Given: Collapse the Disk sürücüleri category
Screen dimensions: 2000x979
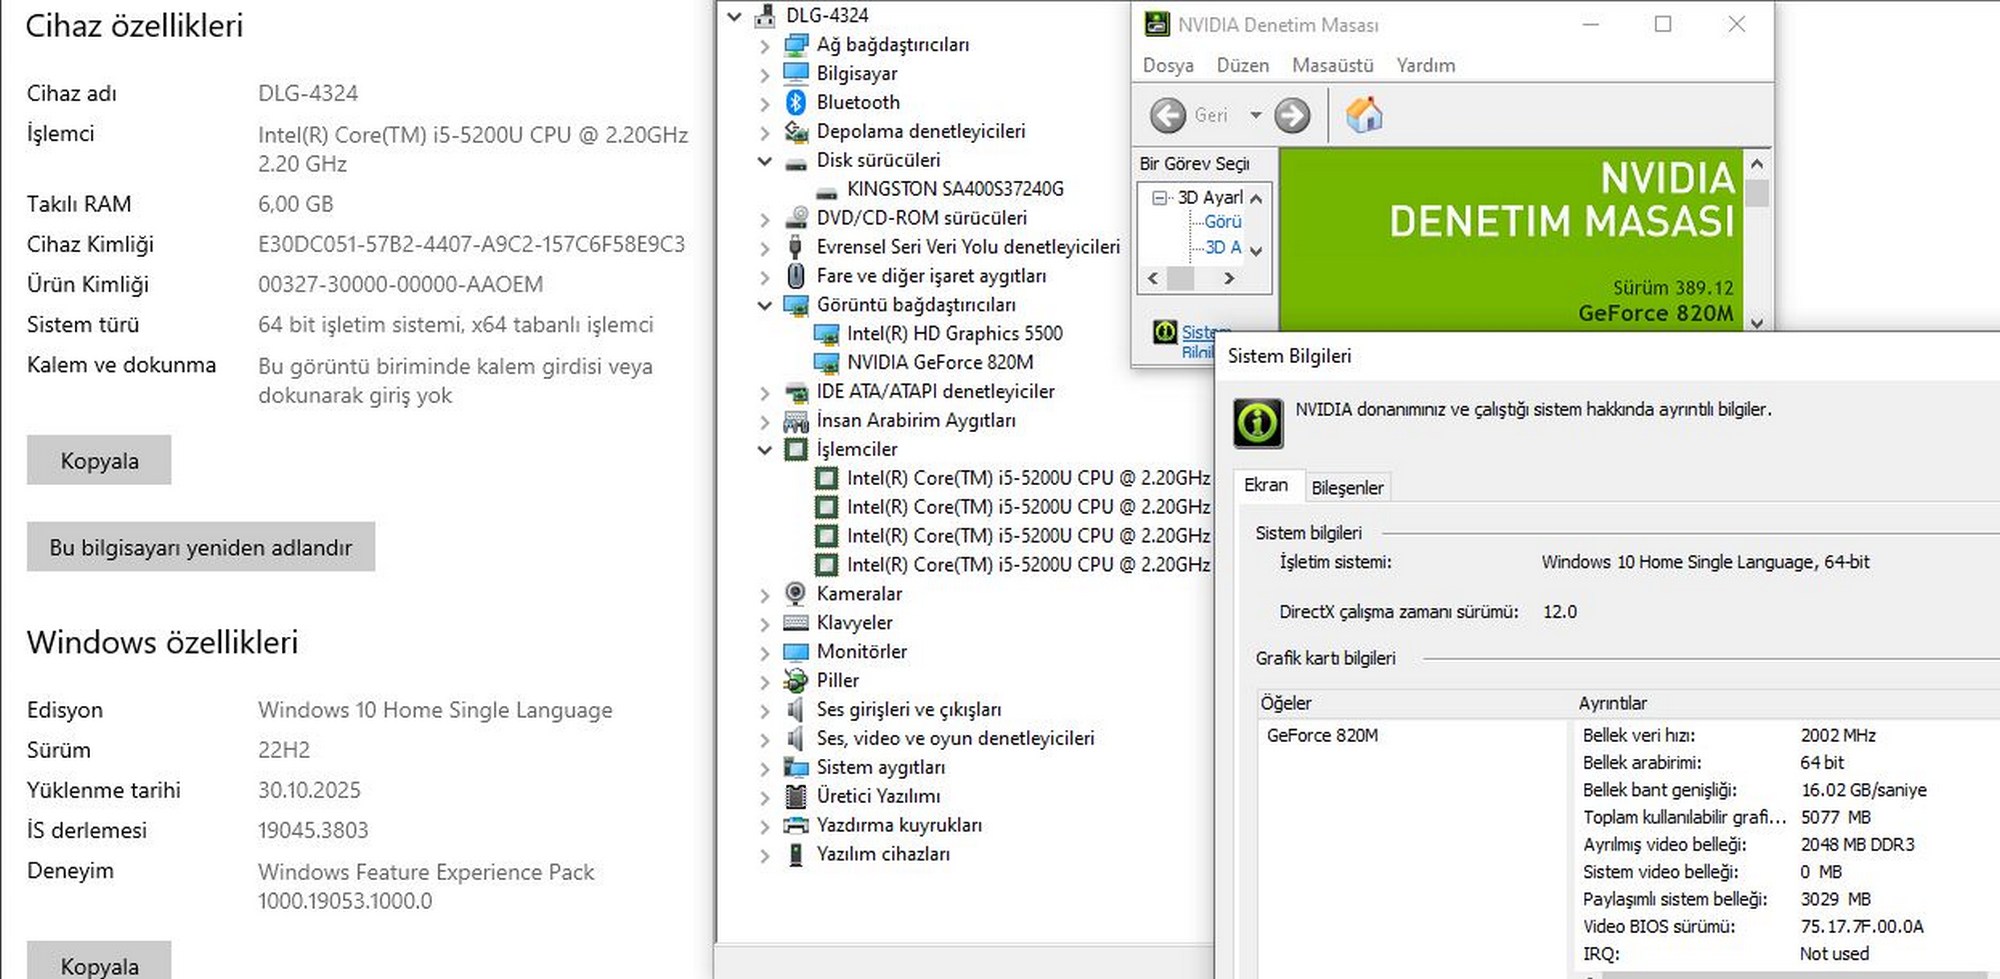Looking at the screenshot, I should click(x=765, y=161).
